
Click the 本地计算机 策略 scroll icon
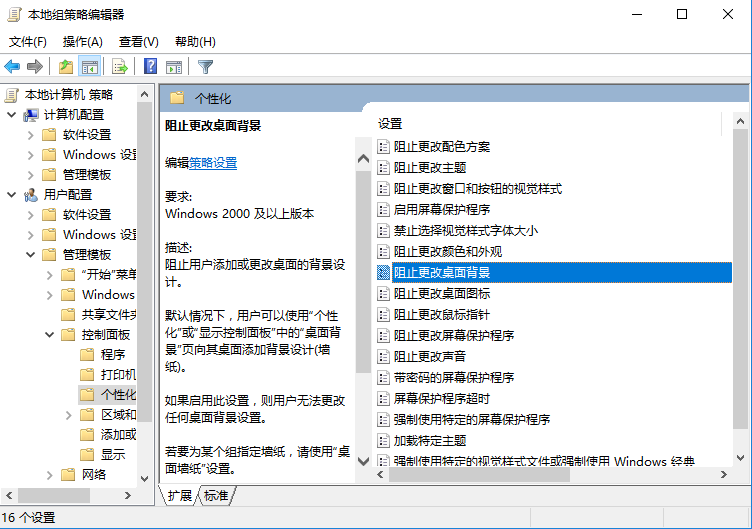[x=12, y=94]
